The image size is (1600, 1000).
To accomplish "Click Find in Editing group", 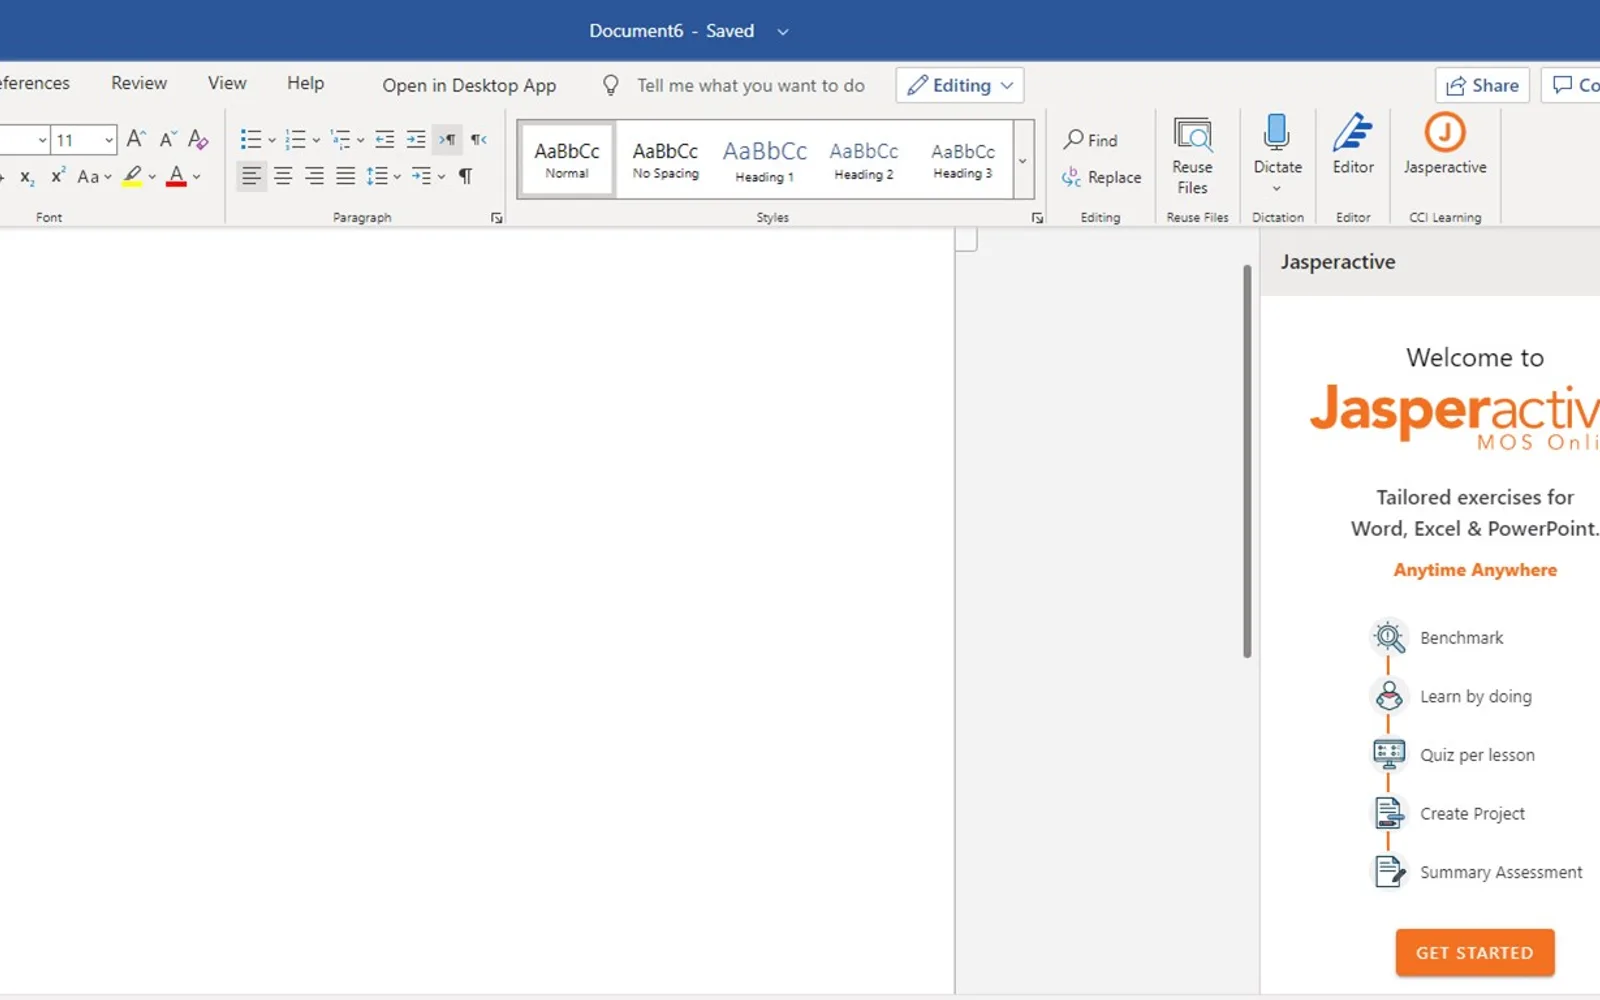I will click(x=1091, y=140).
